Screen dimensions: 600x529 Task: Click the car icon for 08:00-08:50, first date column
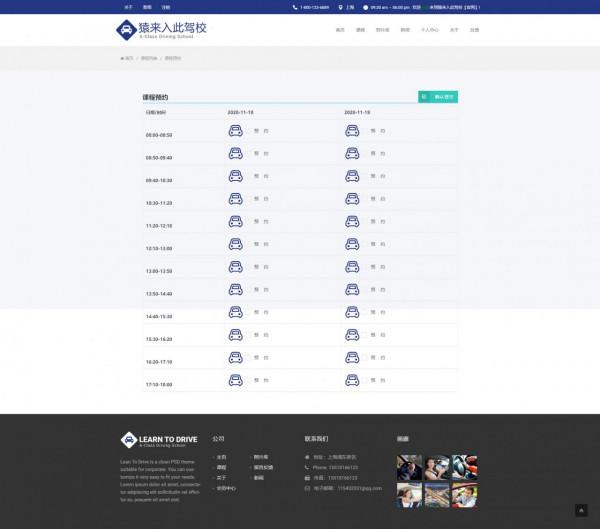tap(235, 131)
